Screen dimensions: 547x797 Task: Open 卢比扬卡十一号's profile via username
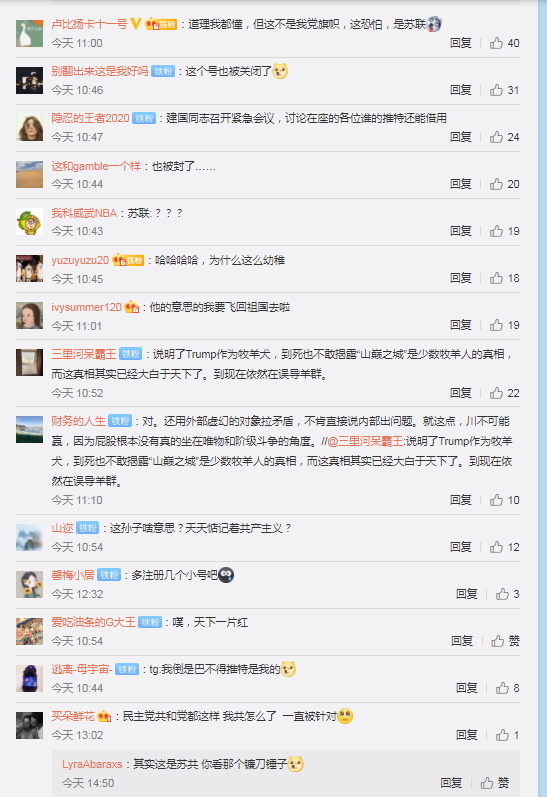click(89, 24)
